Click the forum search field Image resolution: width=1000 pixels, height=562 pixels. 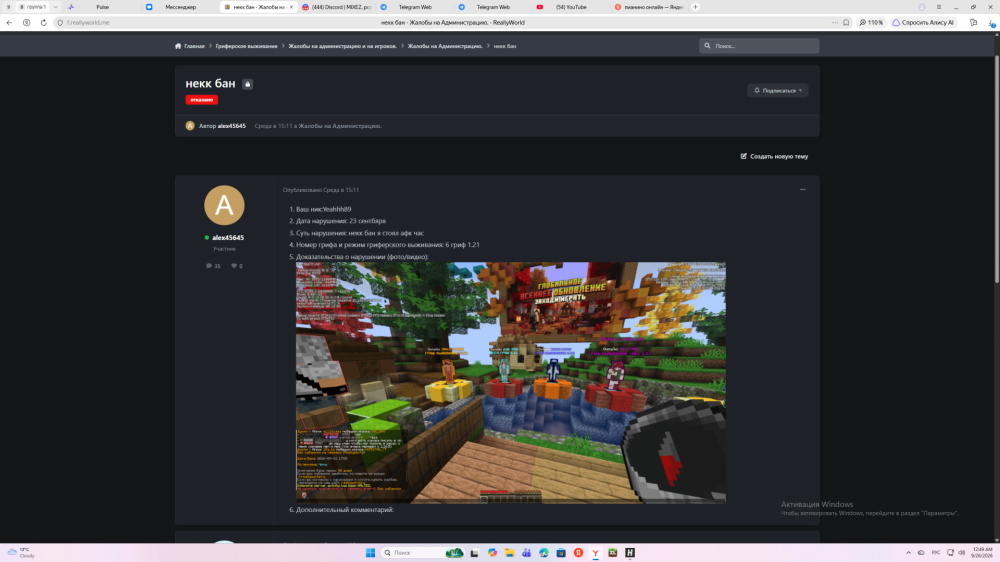click(759, 46)
